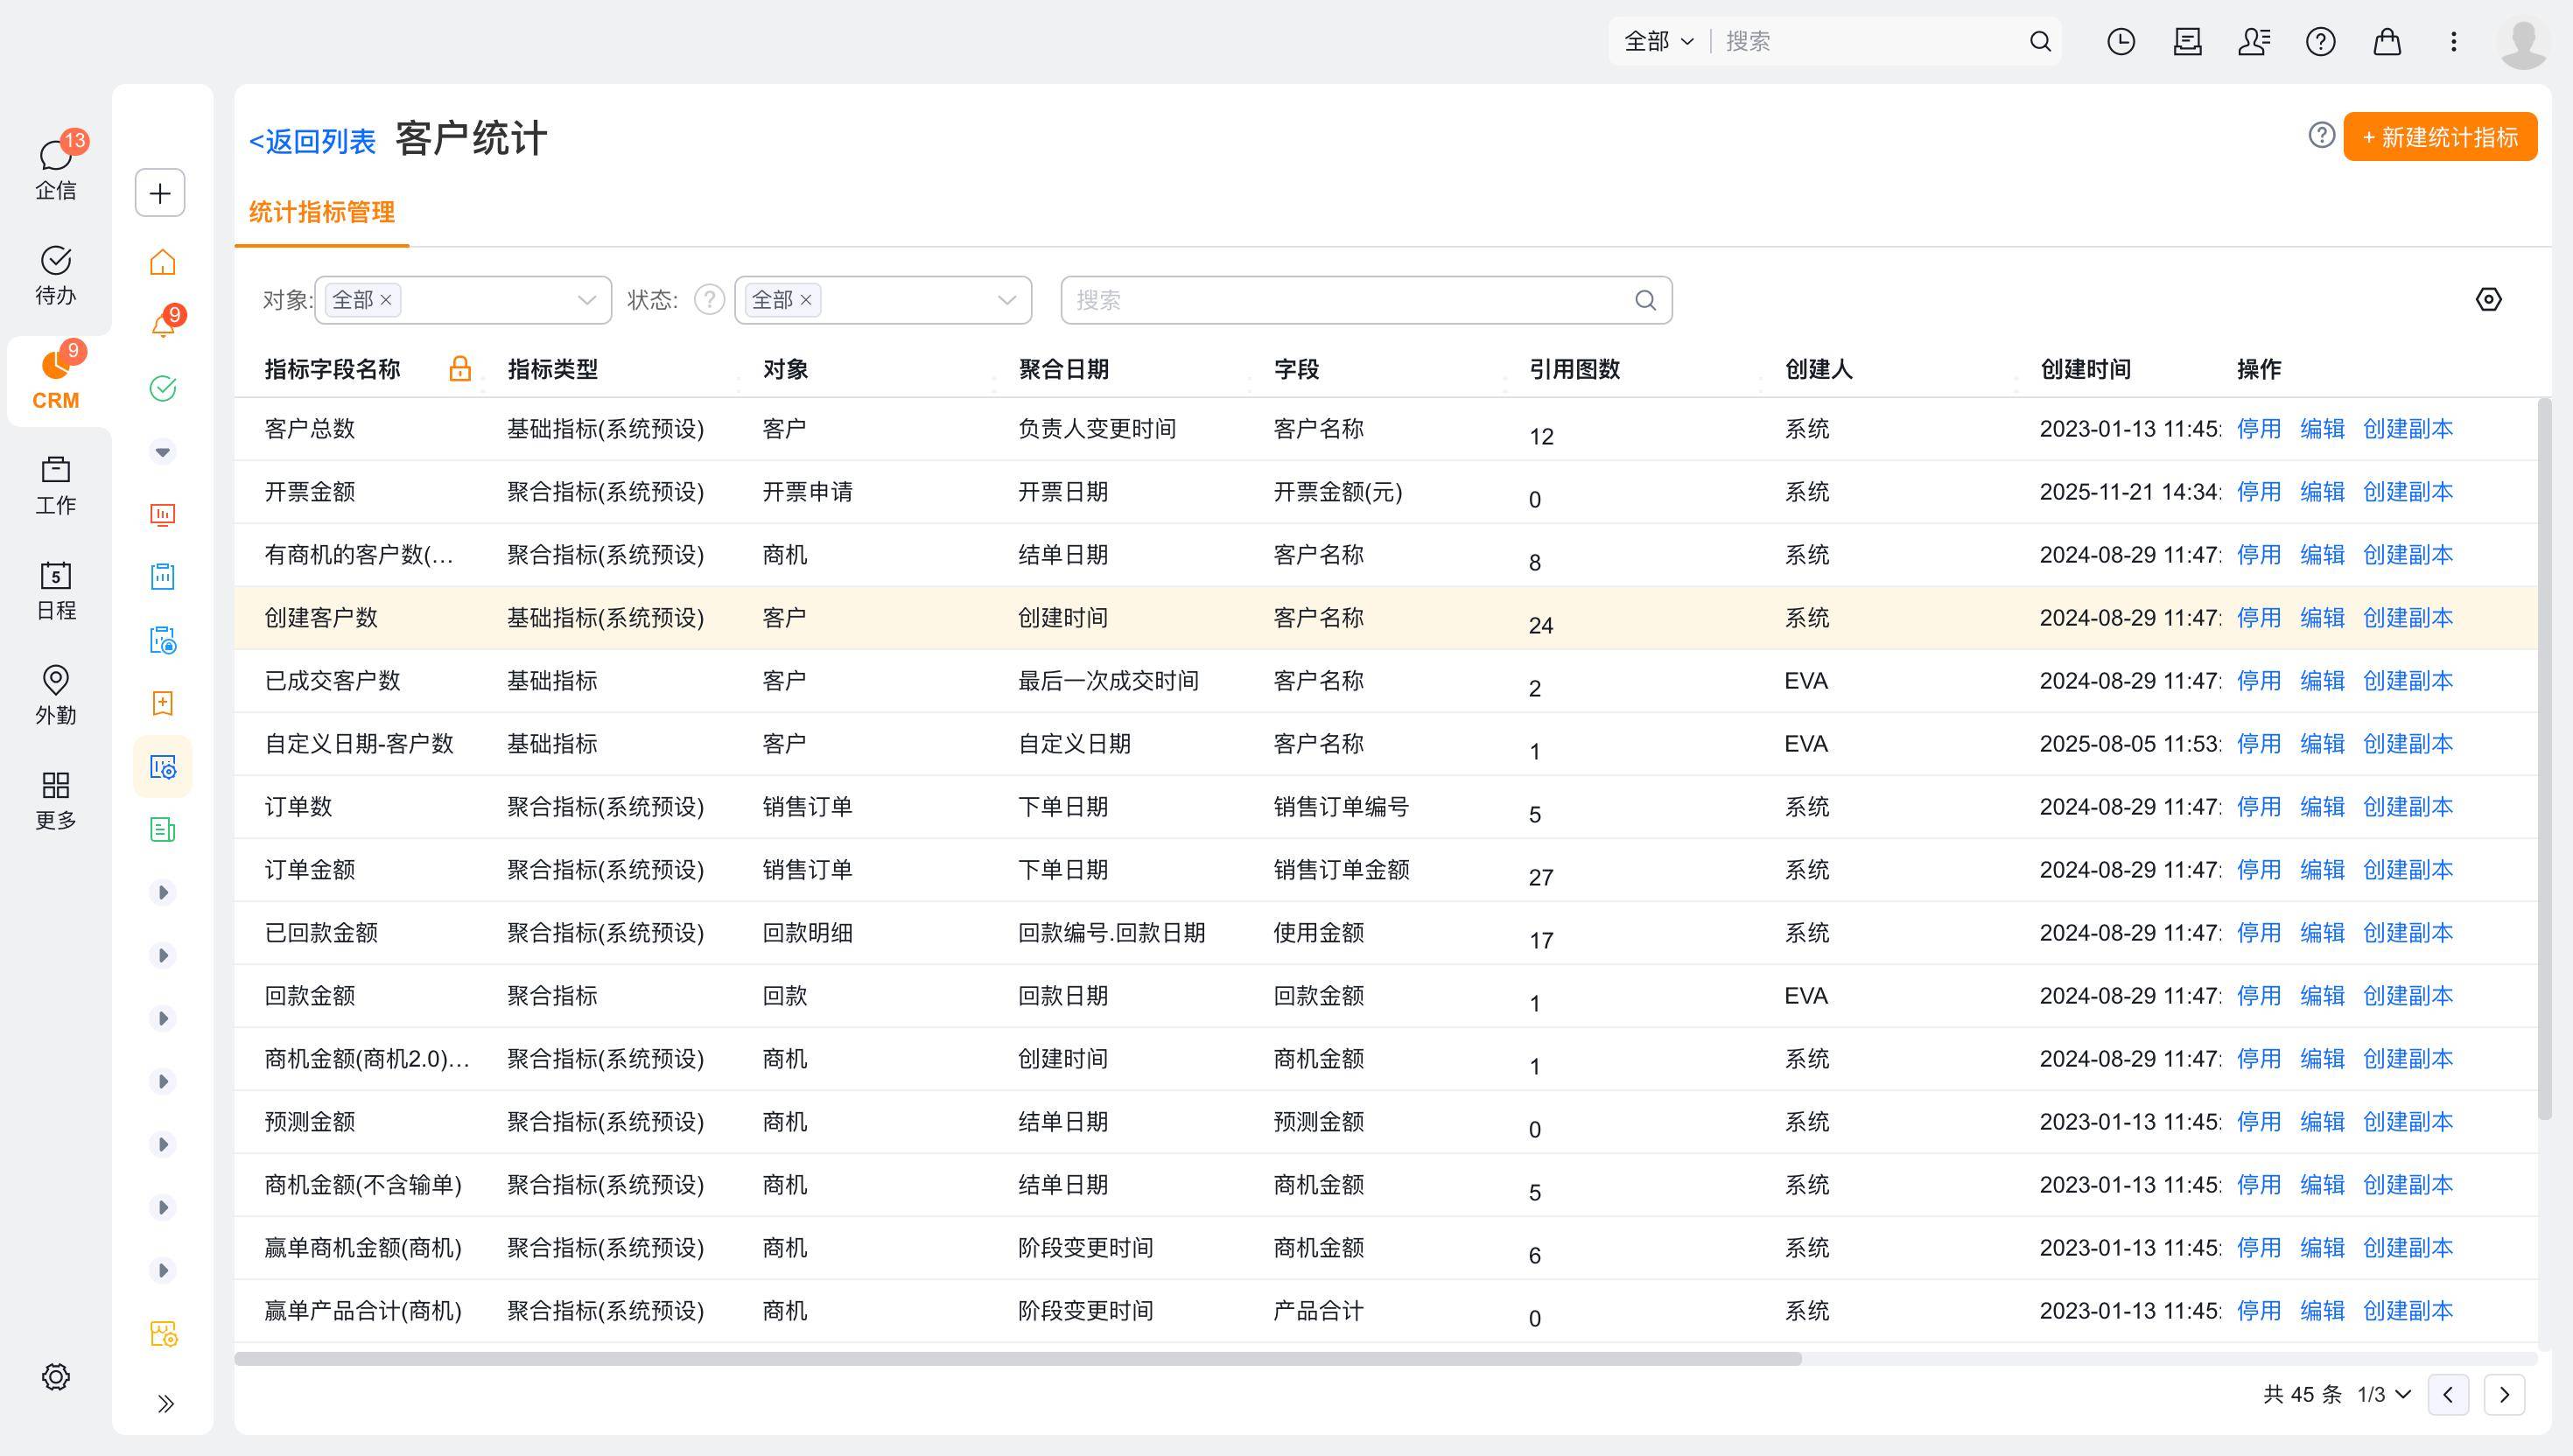Select the CRM module icon
The image size is (2573, 1456).
(56, 381)
